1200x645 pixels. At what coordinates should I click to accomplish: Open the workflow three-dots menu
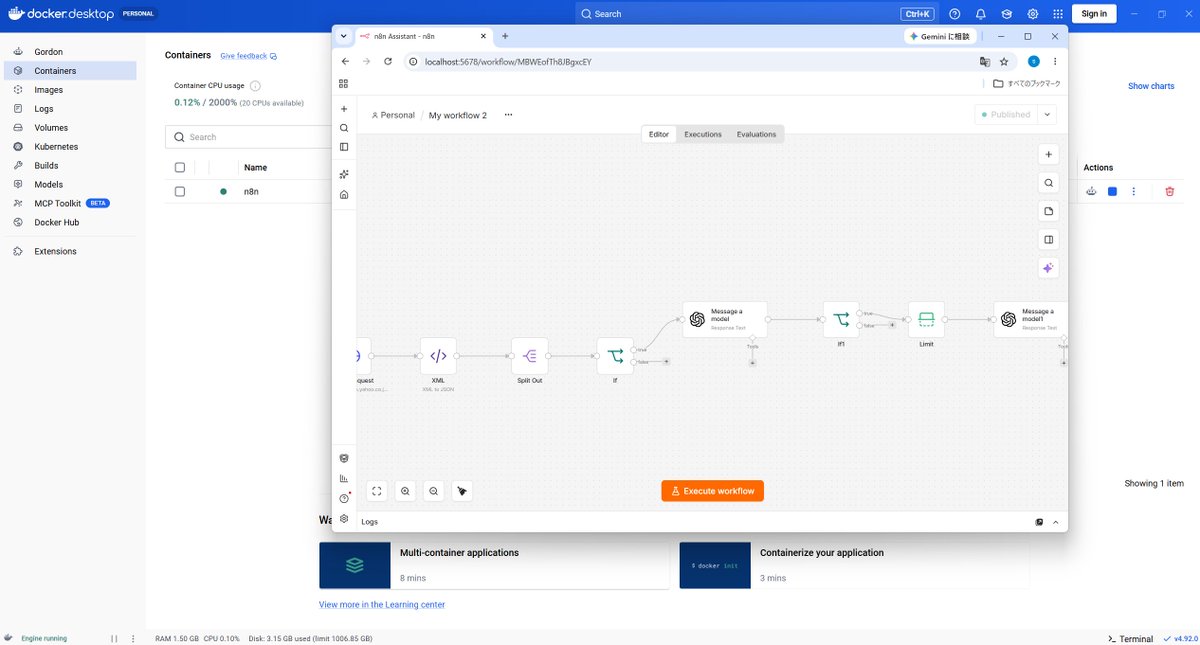(508, 115)
